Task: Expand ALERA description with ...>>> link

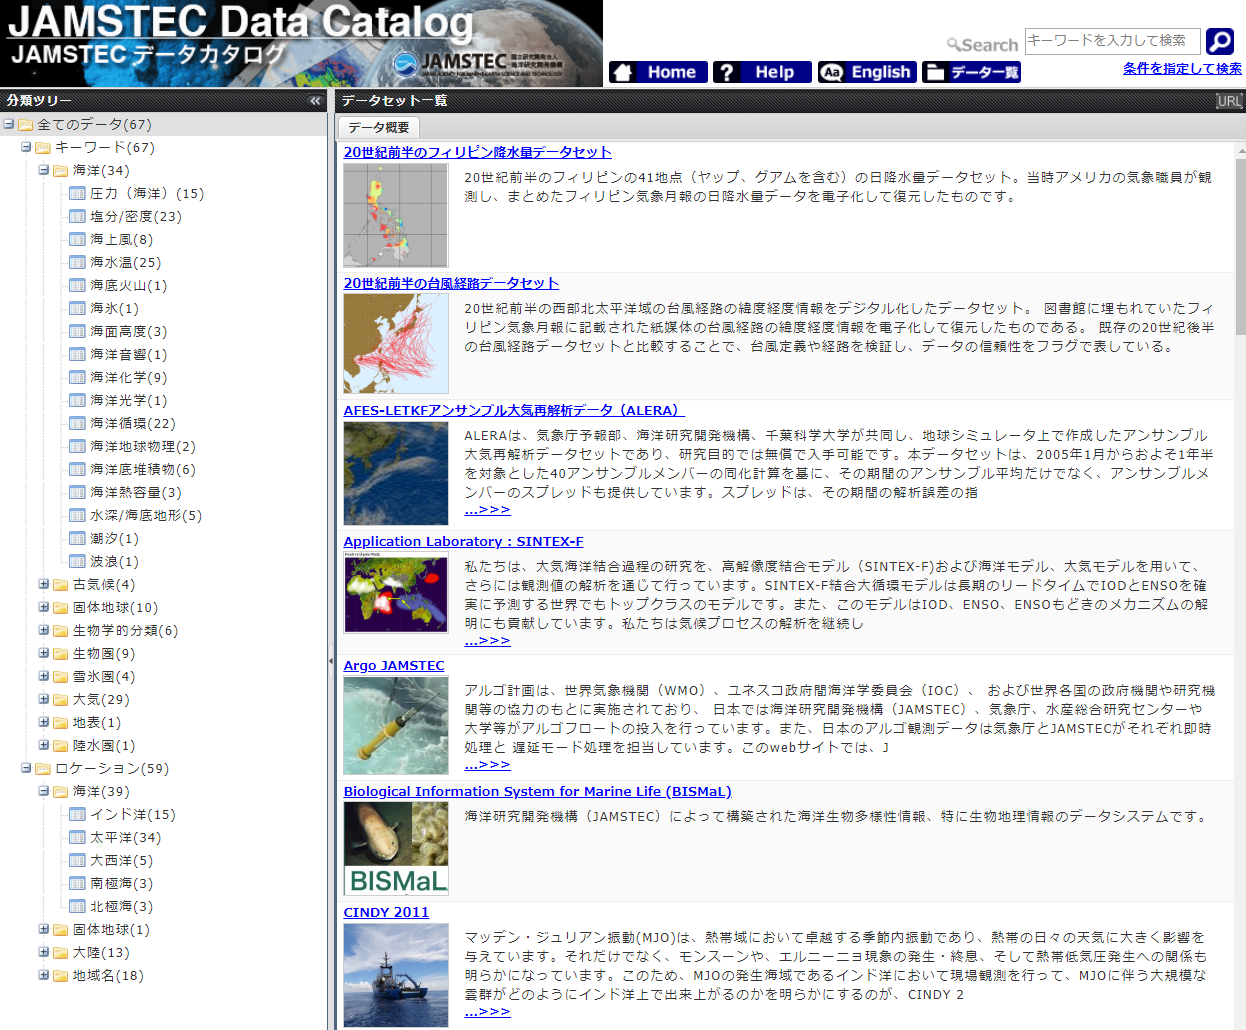Action: point(488,510)
